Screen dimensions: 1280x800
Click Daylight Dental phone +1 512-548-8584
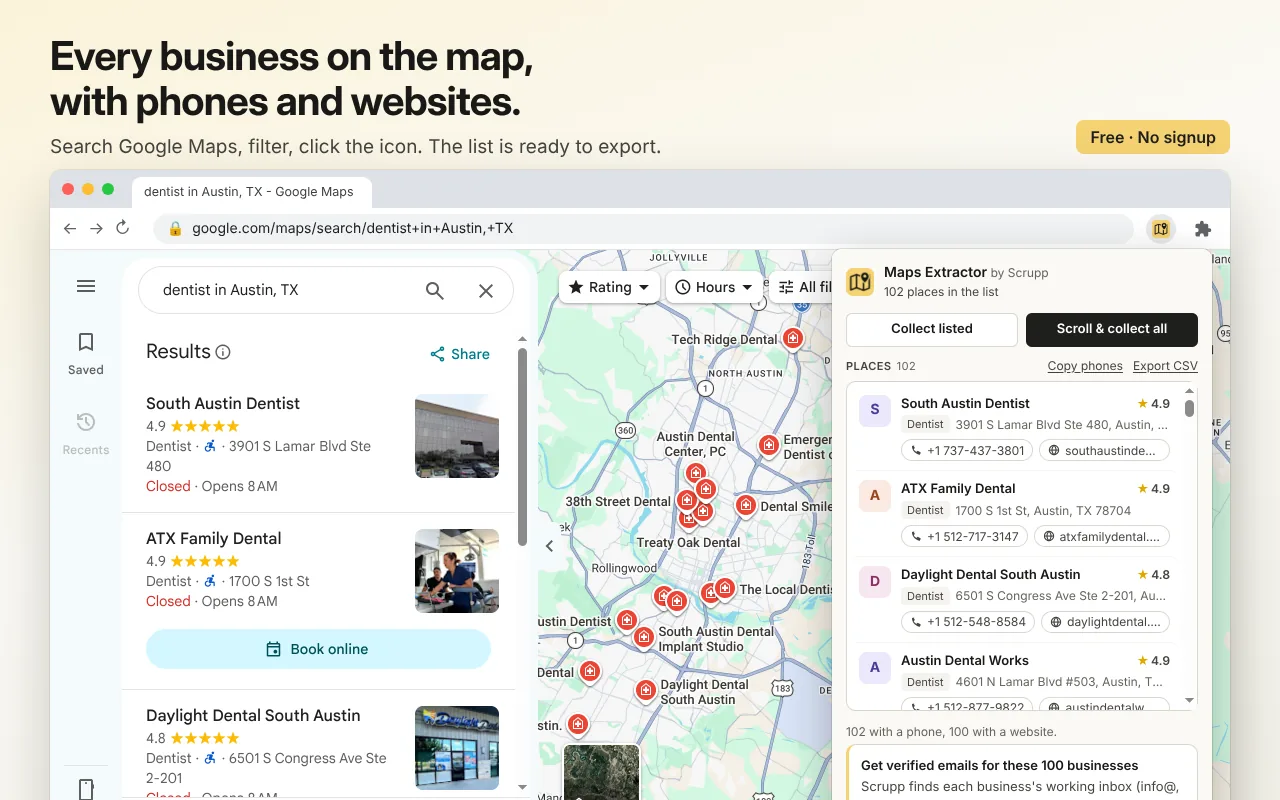tap(967, 622)
